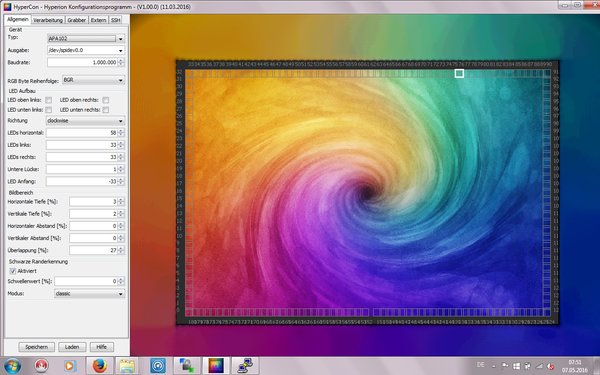Open the Action Center flag tray icon

[505, 366]
